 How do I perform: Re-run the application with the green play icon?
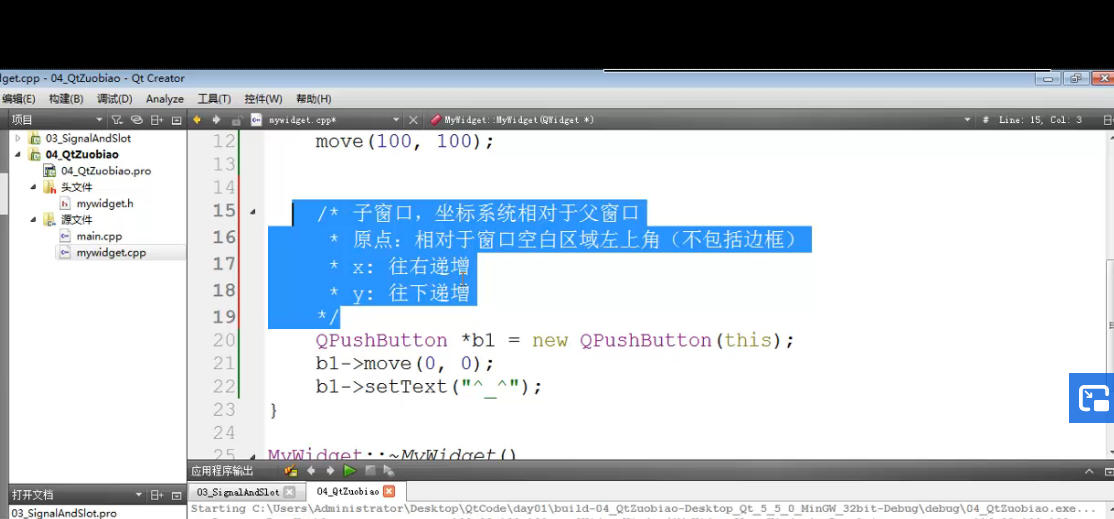349,471
